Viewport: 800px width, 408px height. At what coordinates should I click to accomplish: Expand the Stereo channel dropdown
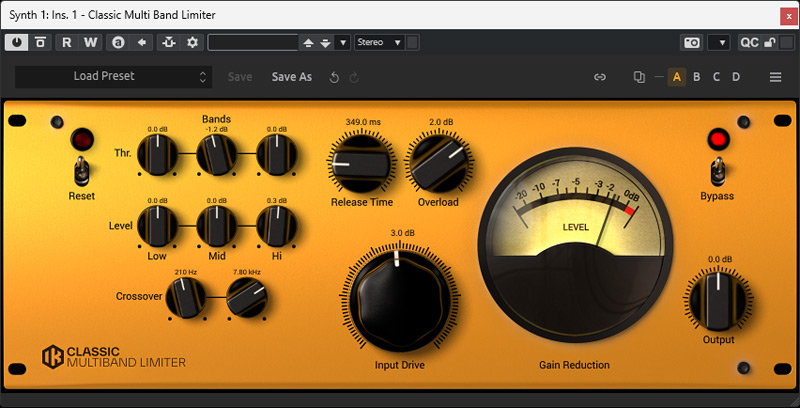click(380, 42)
